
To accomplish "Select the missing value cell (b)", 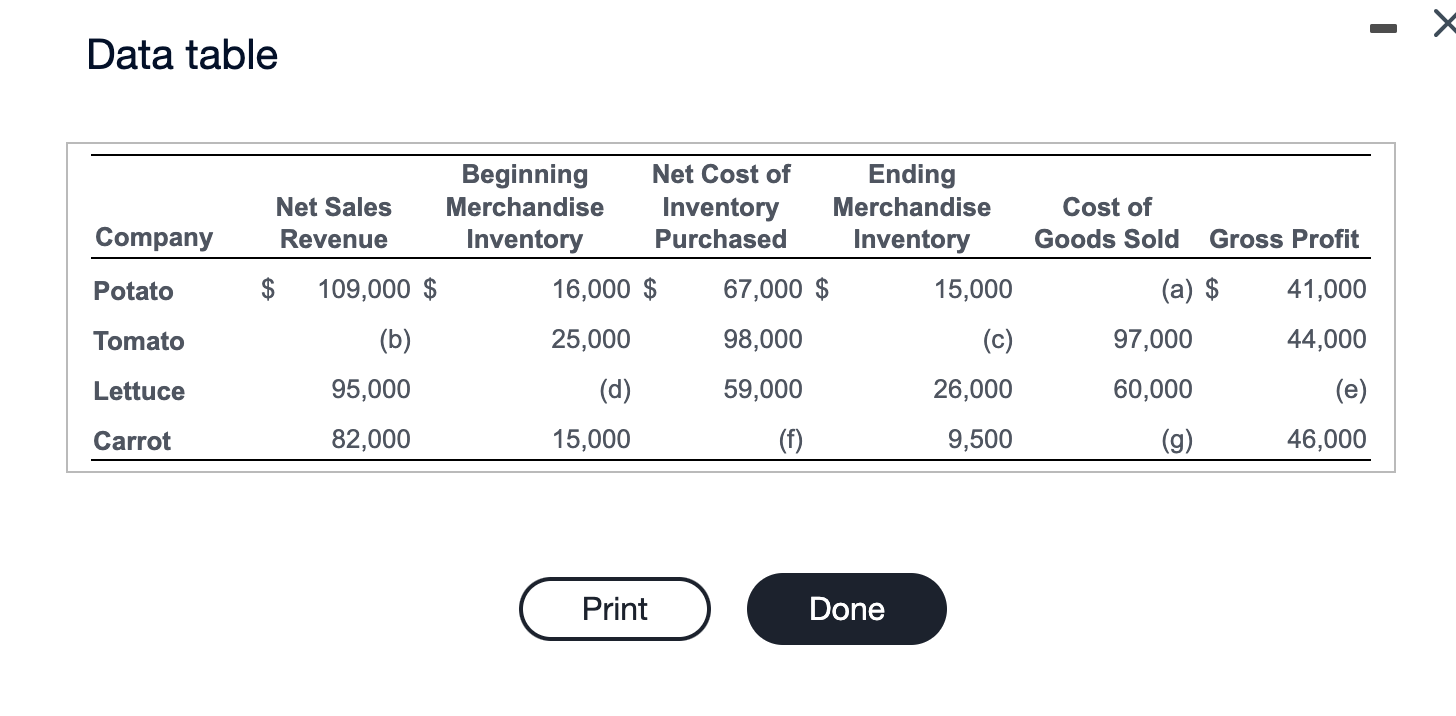I will point(396,340).
